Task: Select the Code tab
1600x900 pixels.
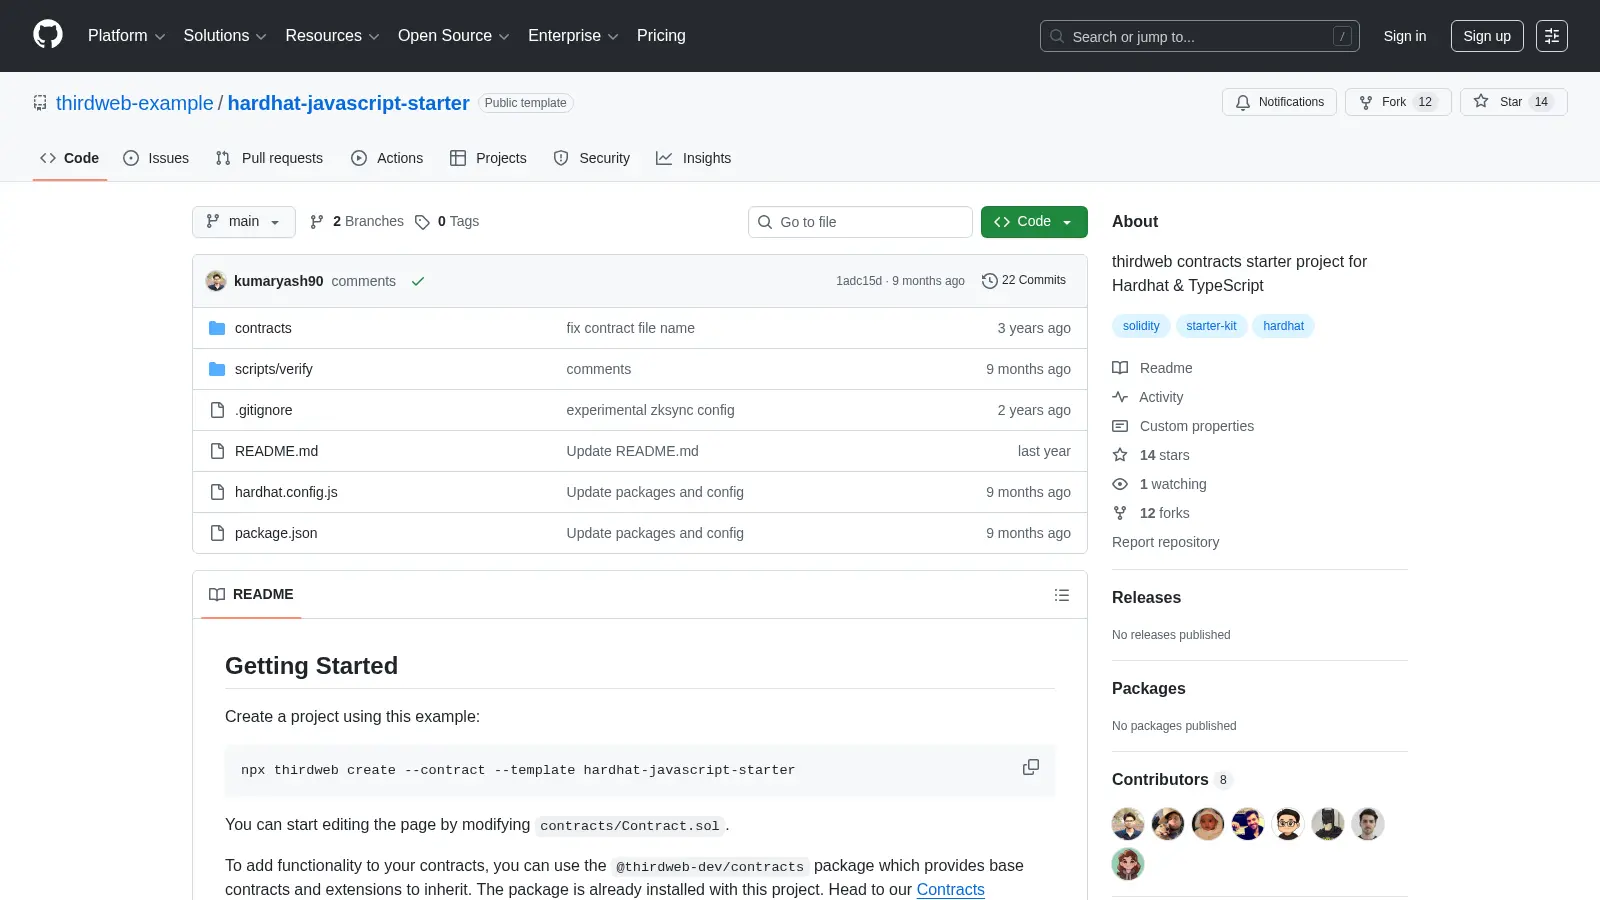Action: (70, 158)
